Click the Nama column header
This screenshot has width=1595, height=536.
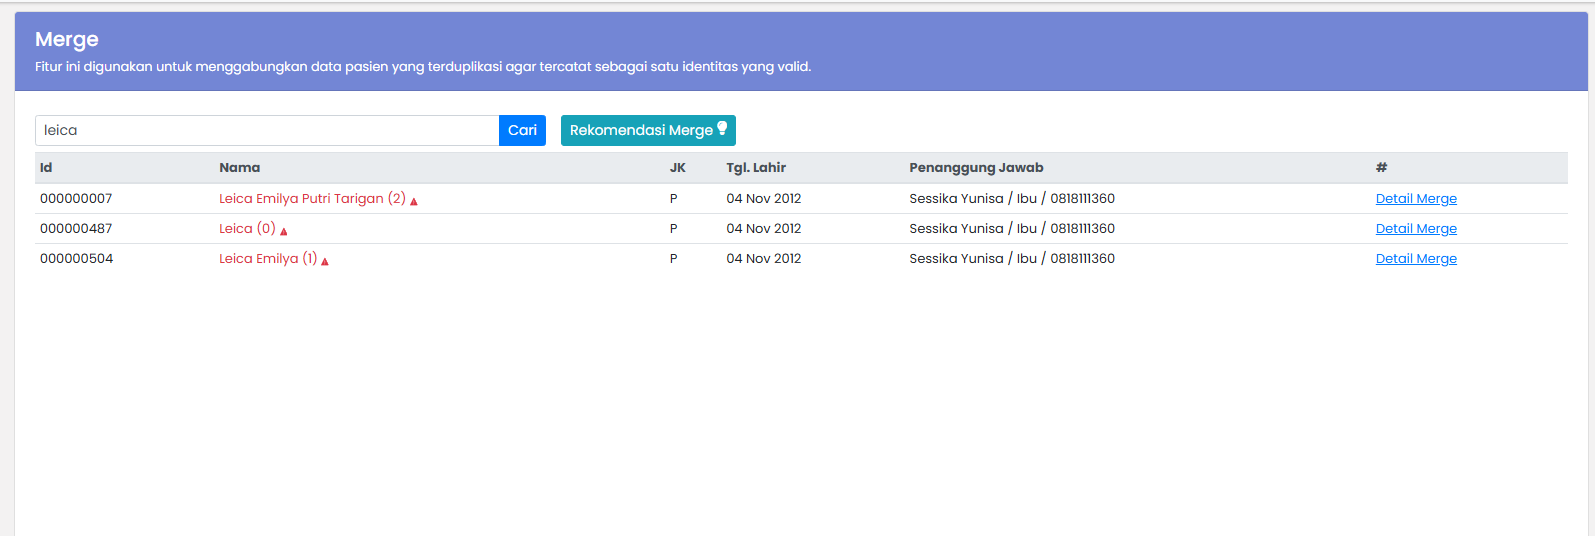240,168
